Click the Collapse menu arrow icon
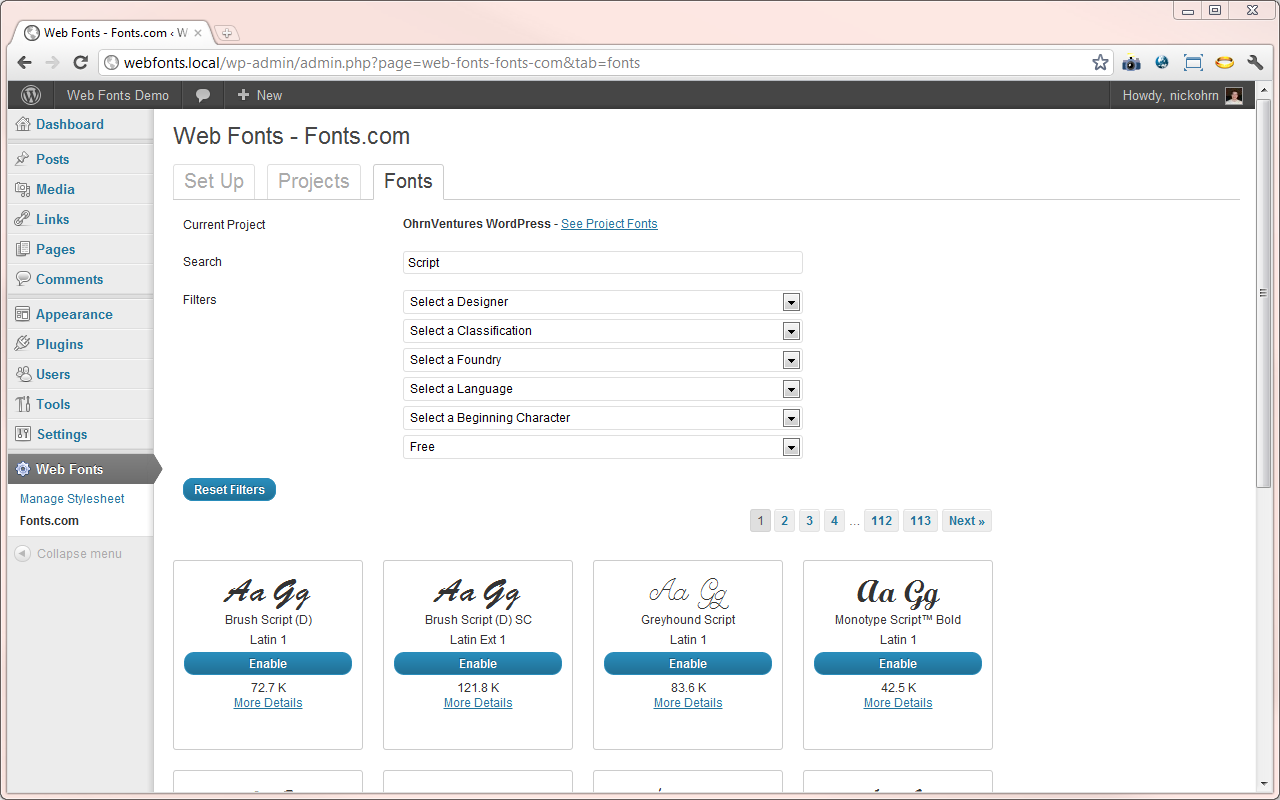The image size is (1280, 800). pyautogui.click(x=23, y=553)
